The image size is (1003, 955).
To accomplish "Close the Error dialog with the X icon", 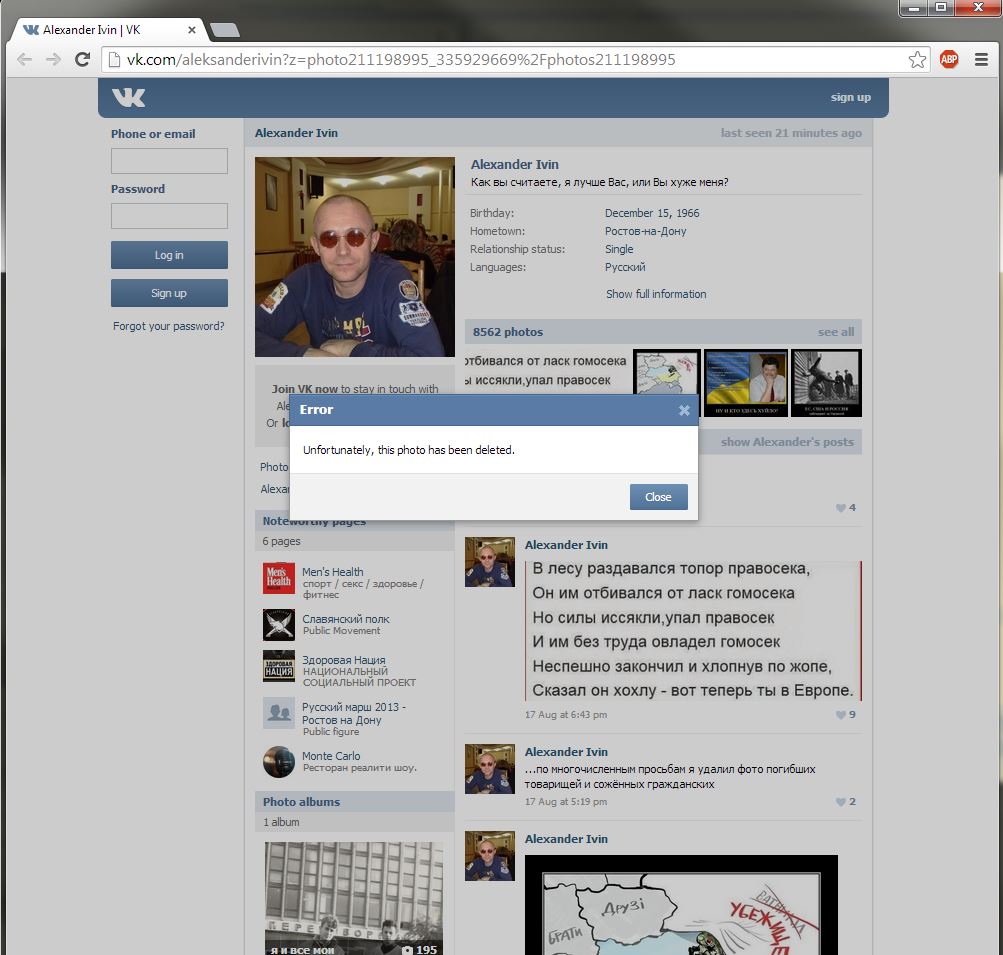I will [684, 410].
